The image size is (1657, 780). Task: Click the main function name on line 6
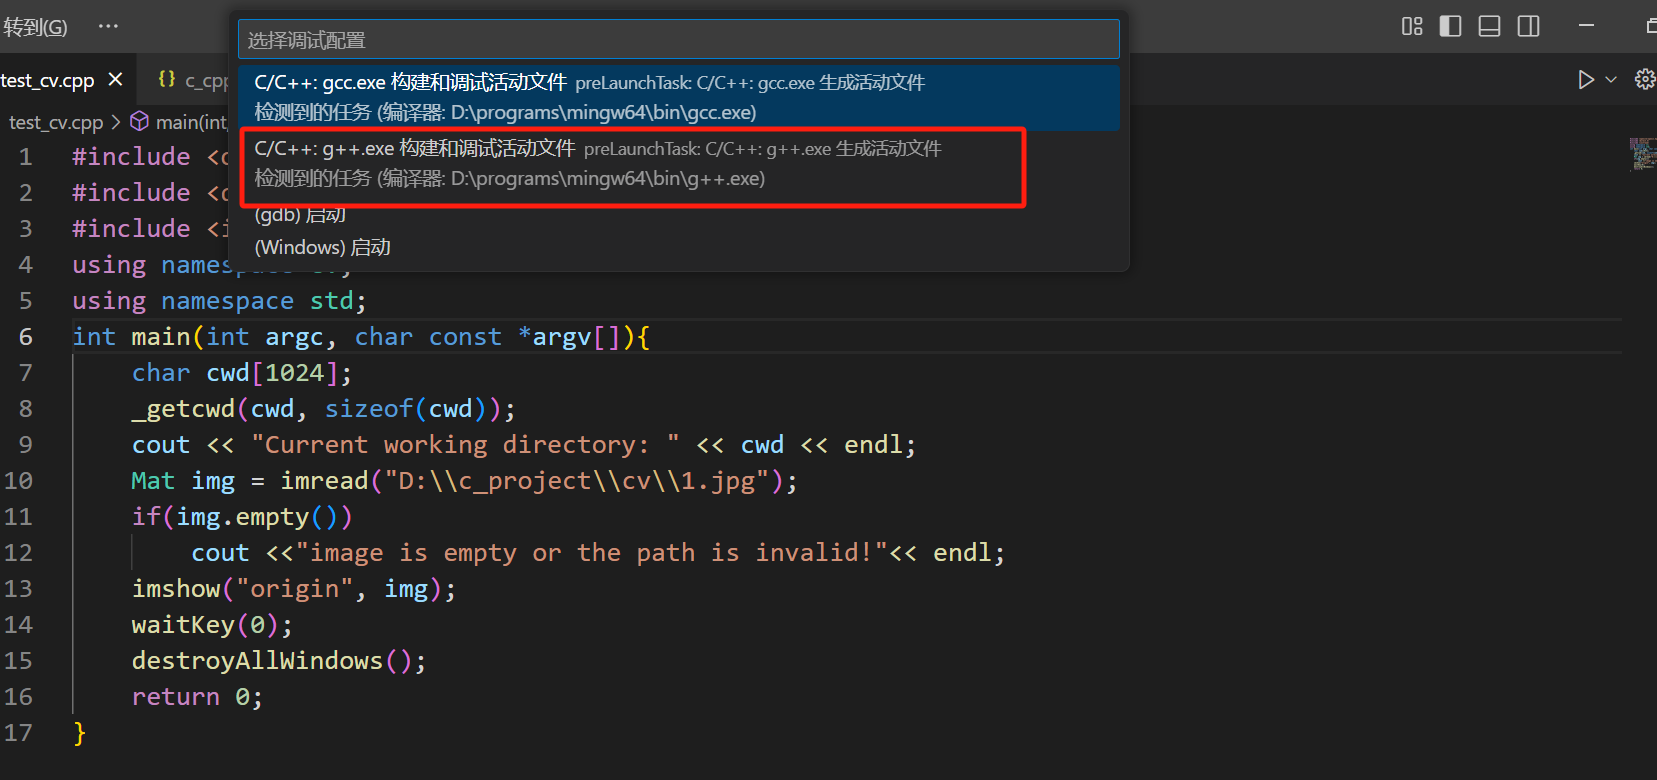(x=161, y=337)
